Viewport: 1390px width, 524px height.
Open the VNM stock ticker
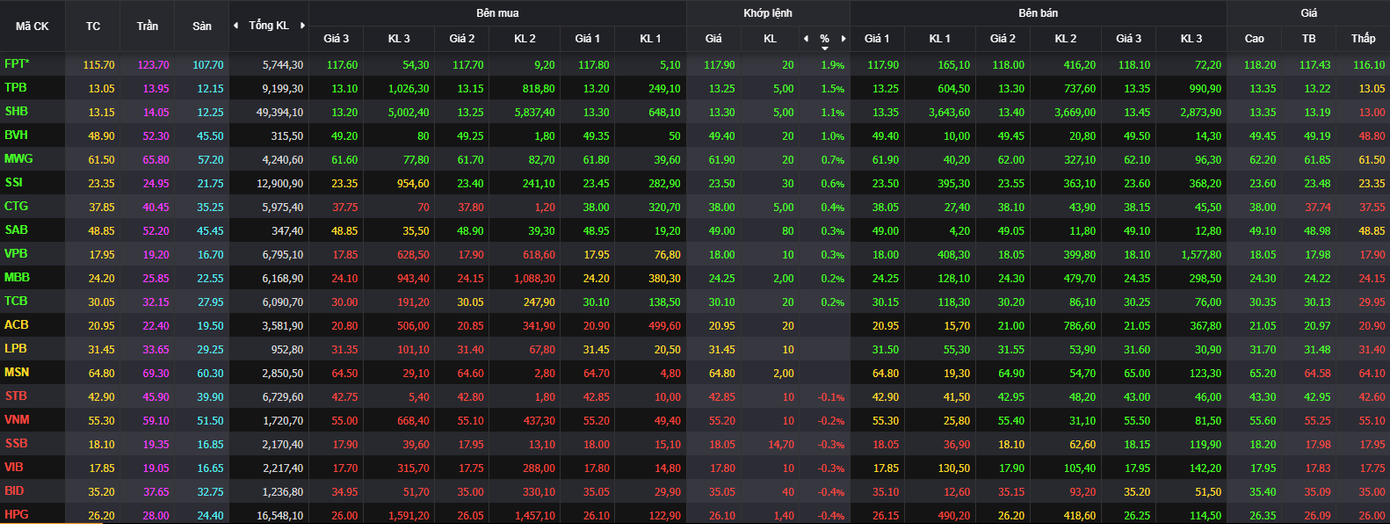click(16, 420)
